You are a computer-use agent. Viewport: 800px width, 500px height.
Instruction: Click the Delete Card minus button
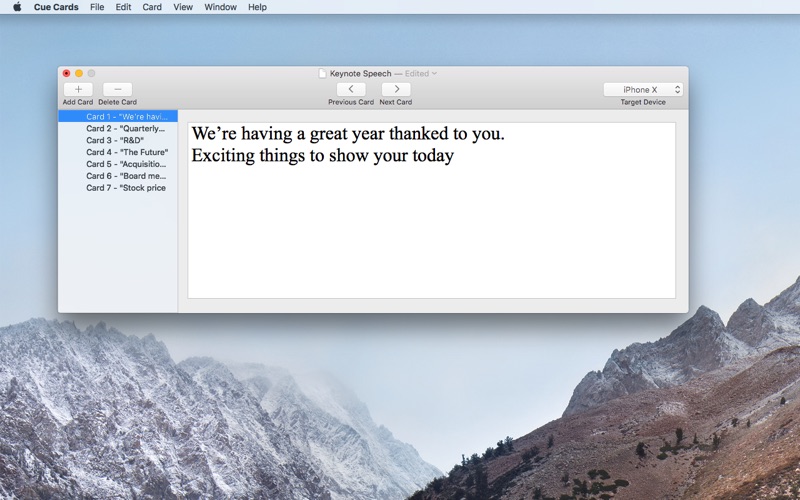point(117,89)
